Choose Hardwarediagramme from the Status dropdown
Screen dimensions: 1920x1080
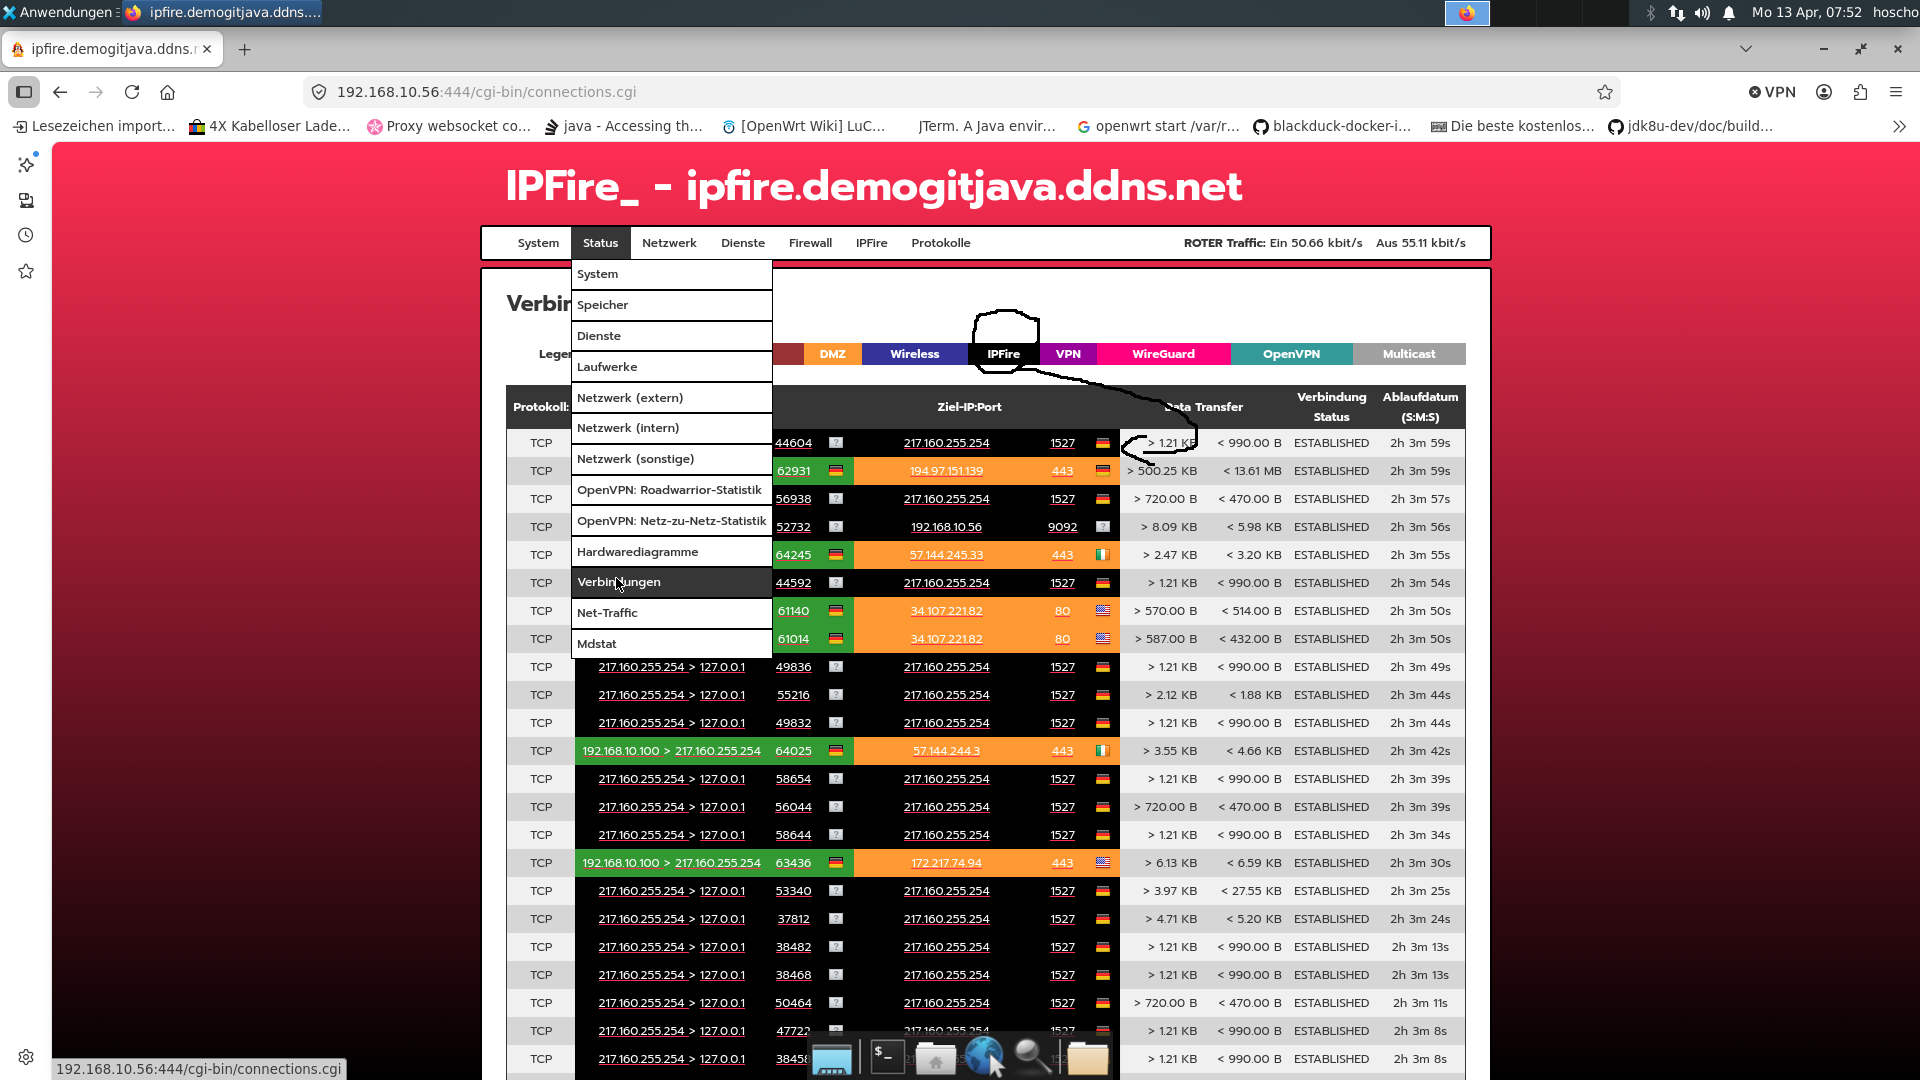point(637,552)
